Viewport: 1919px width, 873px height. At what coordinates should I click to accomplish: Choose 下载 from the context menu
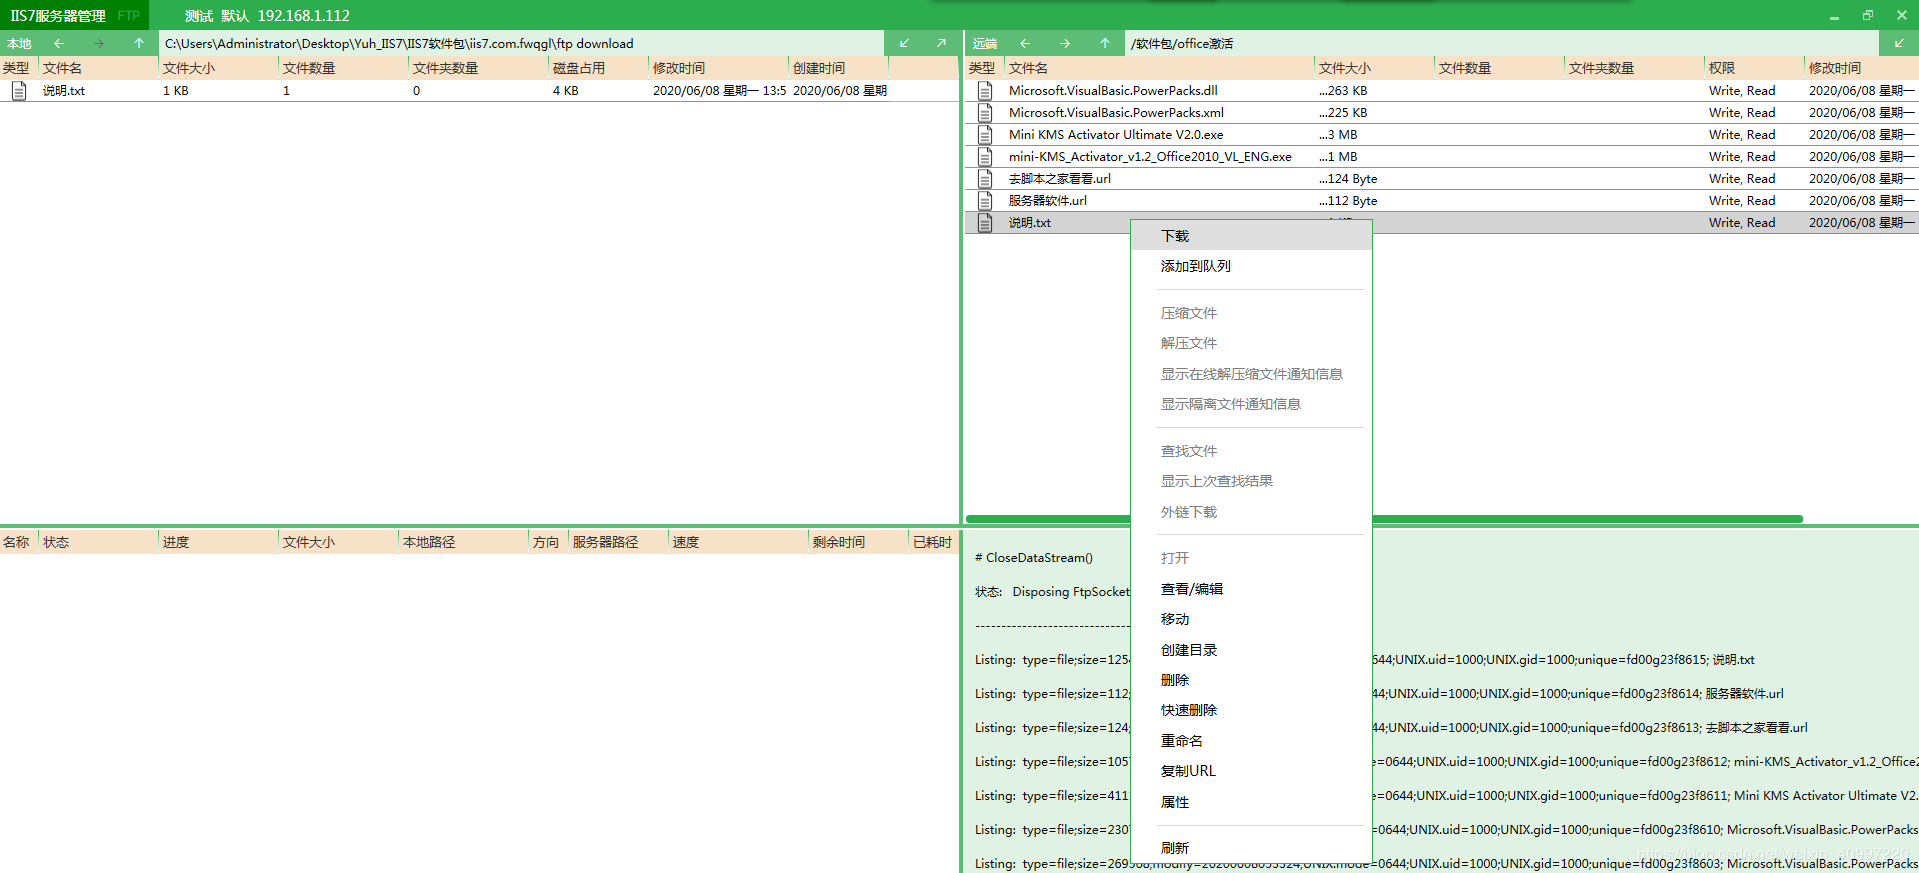click(x=1251, y=236)
